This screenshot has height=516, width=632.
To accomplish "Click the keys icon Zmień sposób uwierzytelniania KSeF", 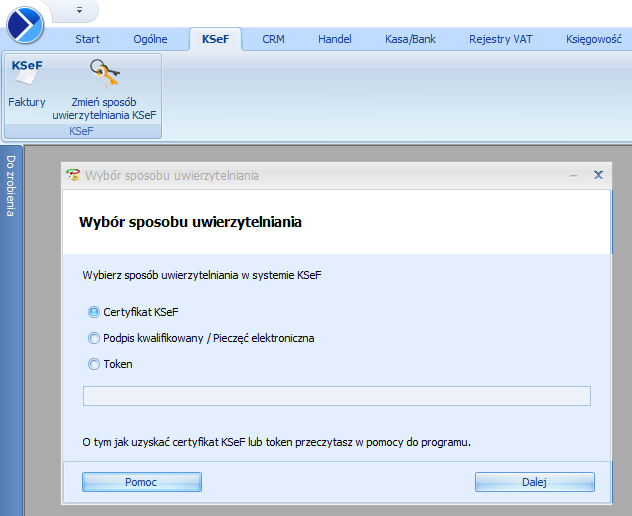I will 104,89.
